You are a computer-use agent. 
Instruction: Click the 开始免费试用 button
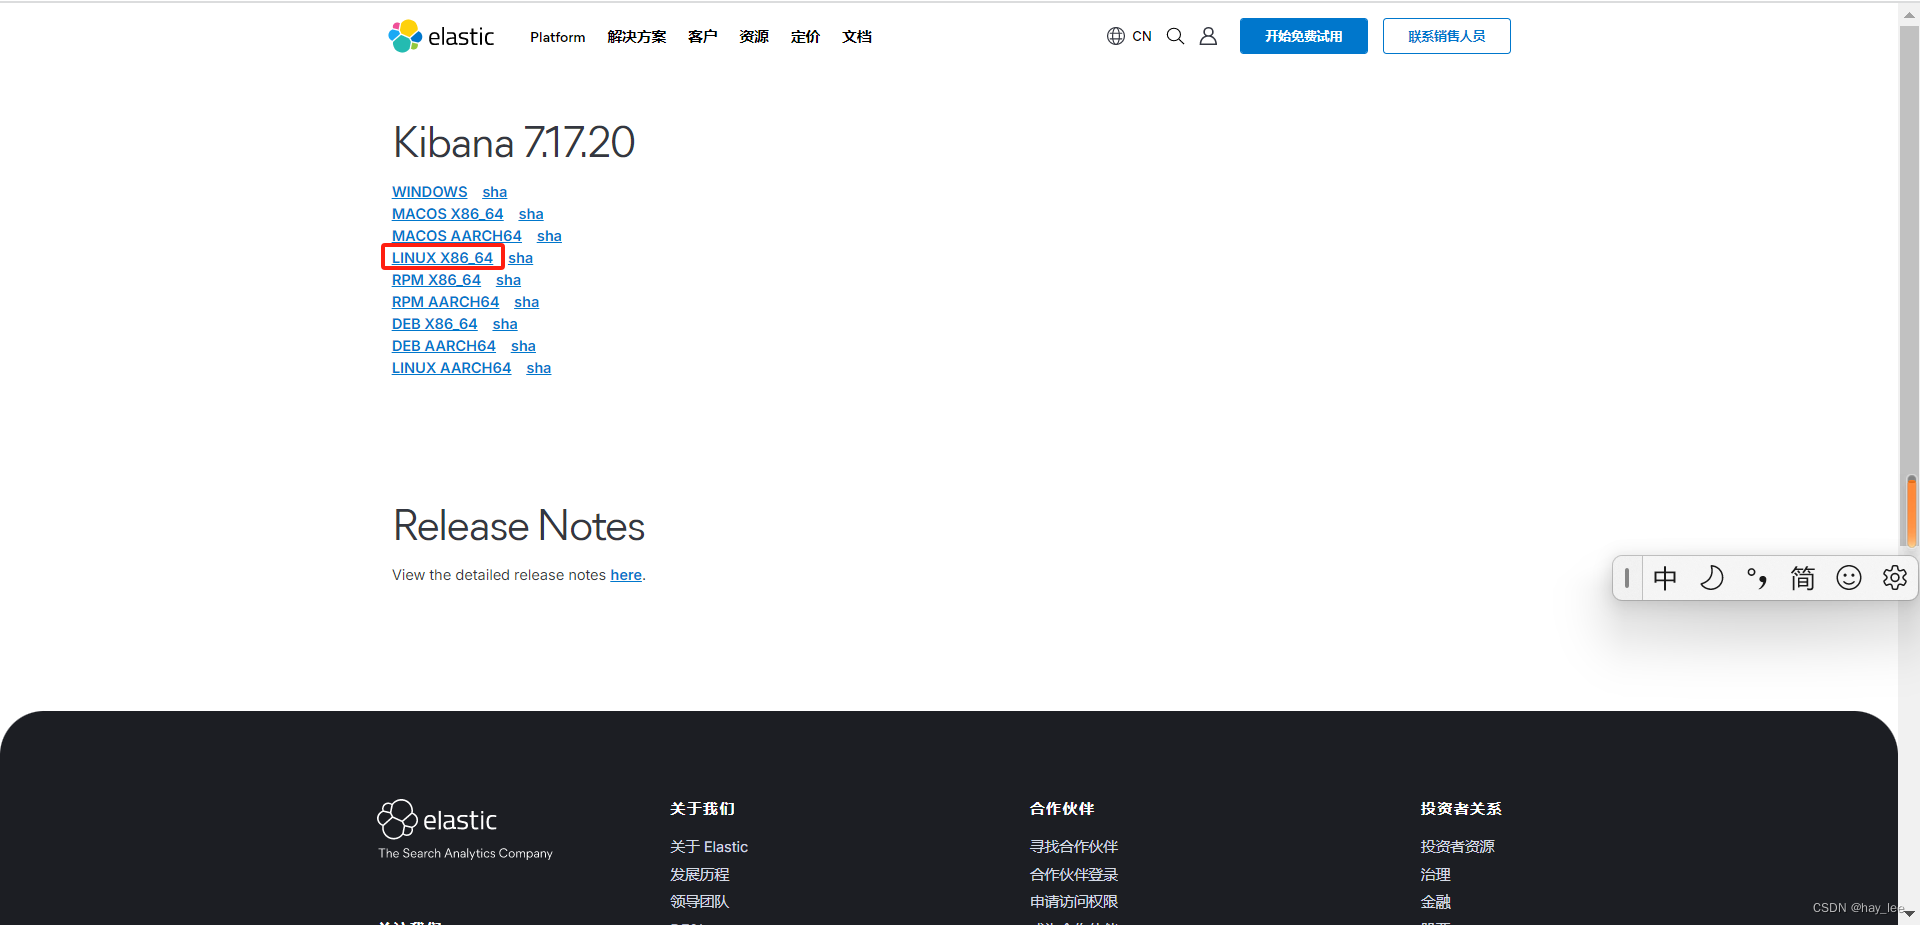(x=1304, y=36)
